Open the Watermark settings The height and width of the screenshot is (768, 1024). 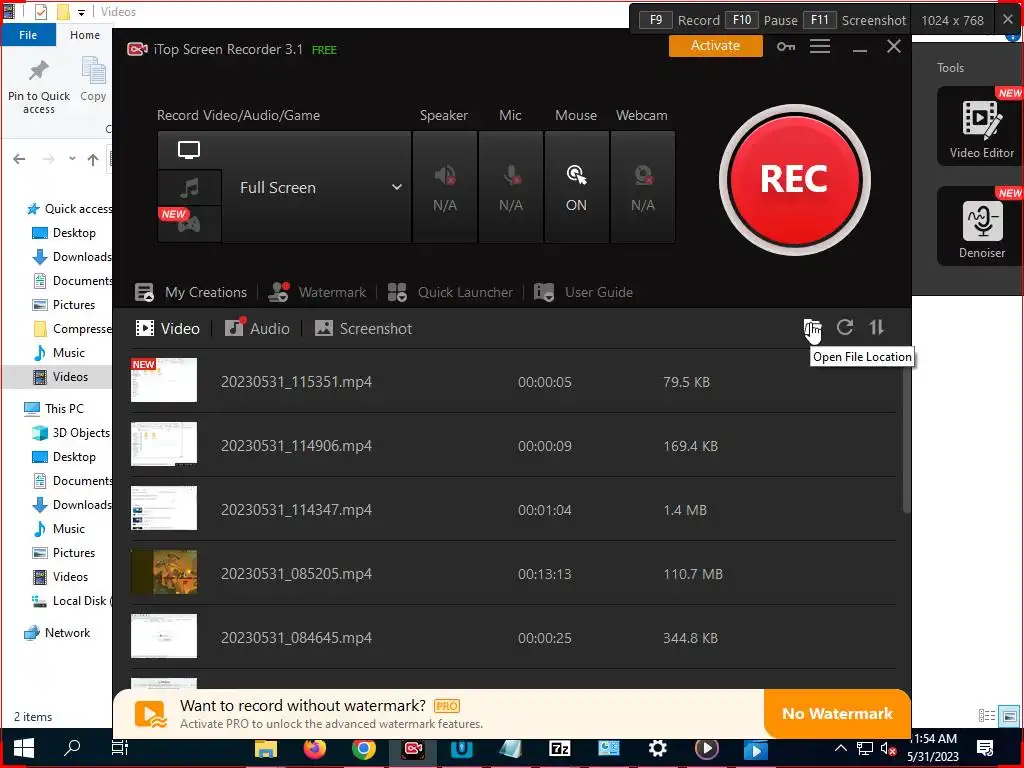[x=317, y=292]
